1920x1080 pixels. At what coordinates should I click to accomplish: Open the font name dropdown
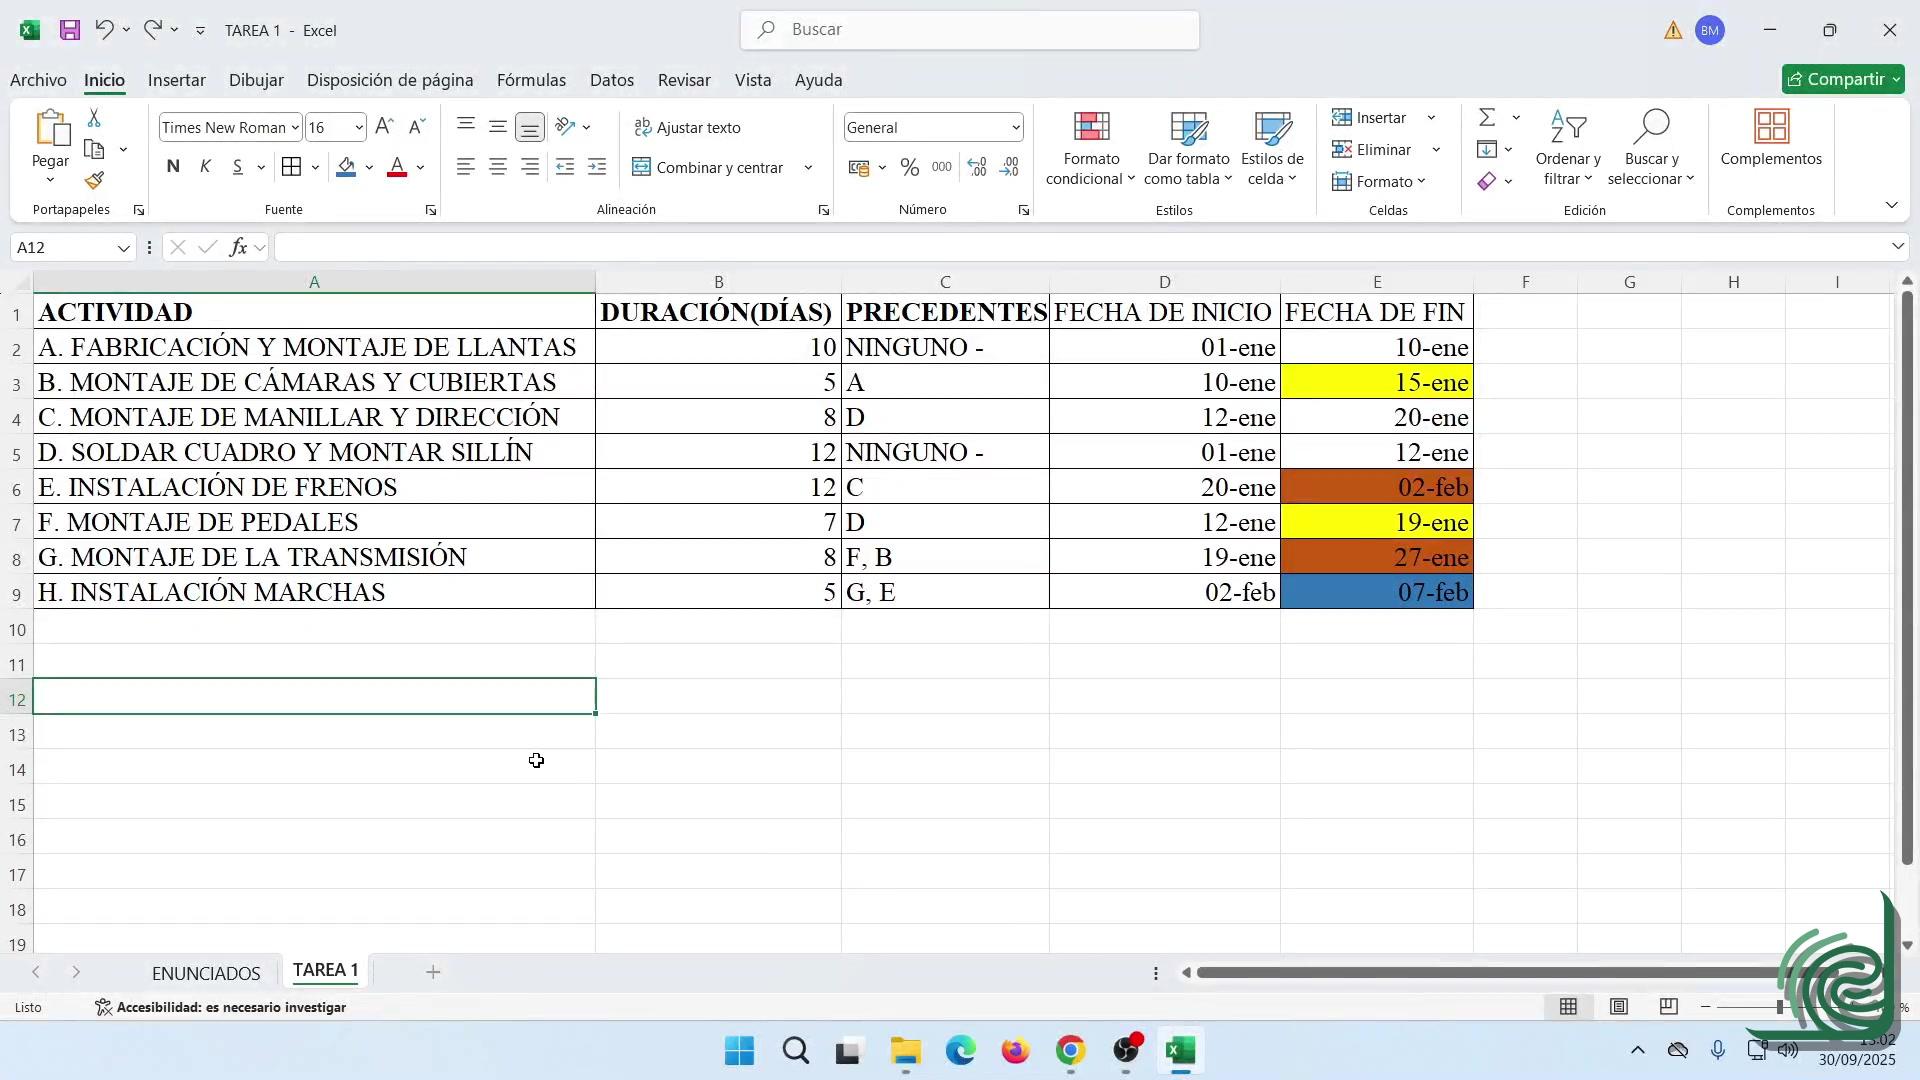pos(295,128)
